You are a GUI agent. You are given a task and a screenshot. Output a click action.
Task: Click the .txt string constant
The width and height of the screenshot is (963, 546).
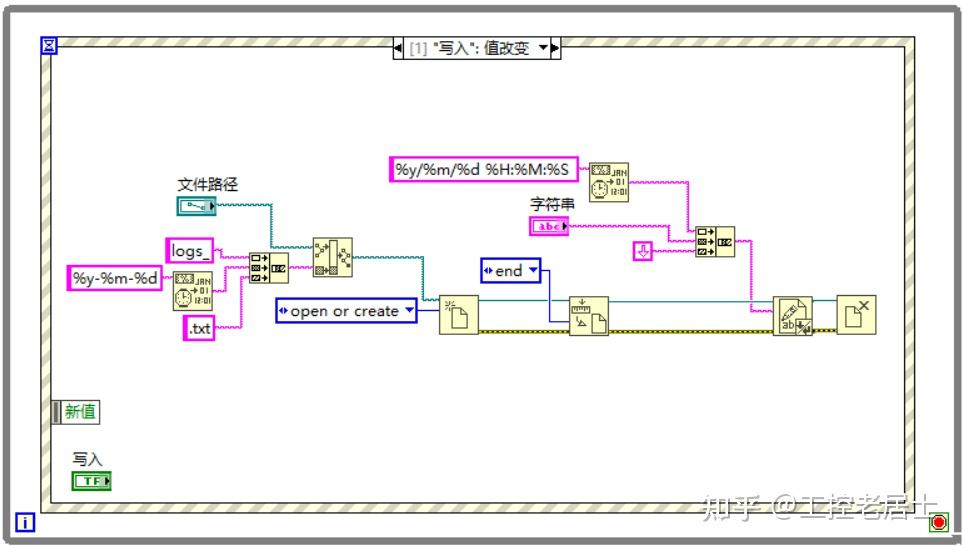click(199, 329)
